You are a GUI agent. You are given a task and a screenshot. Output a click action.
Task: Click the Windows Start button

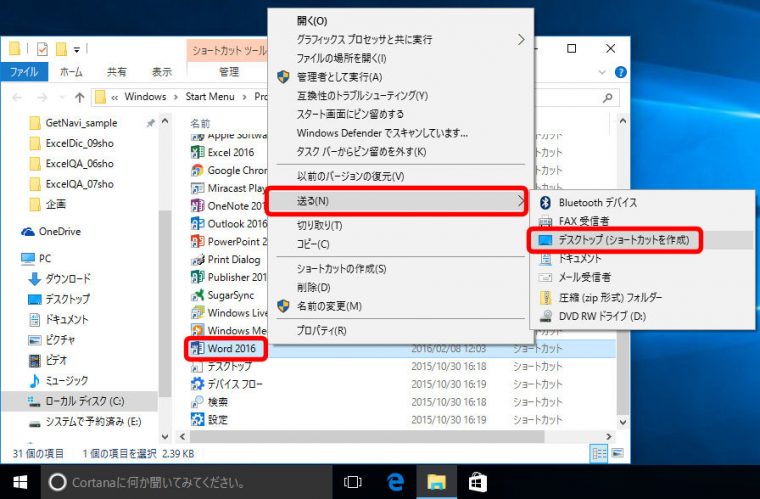[20, 483]
